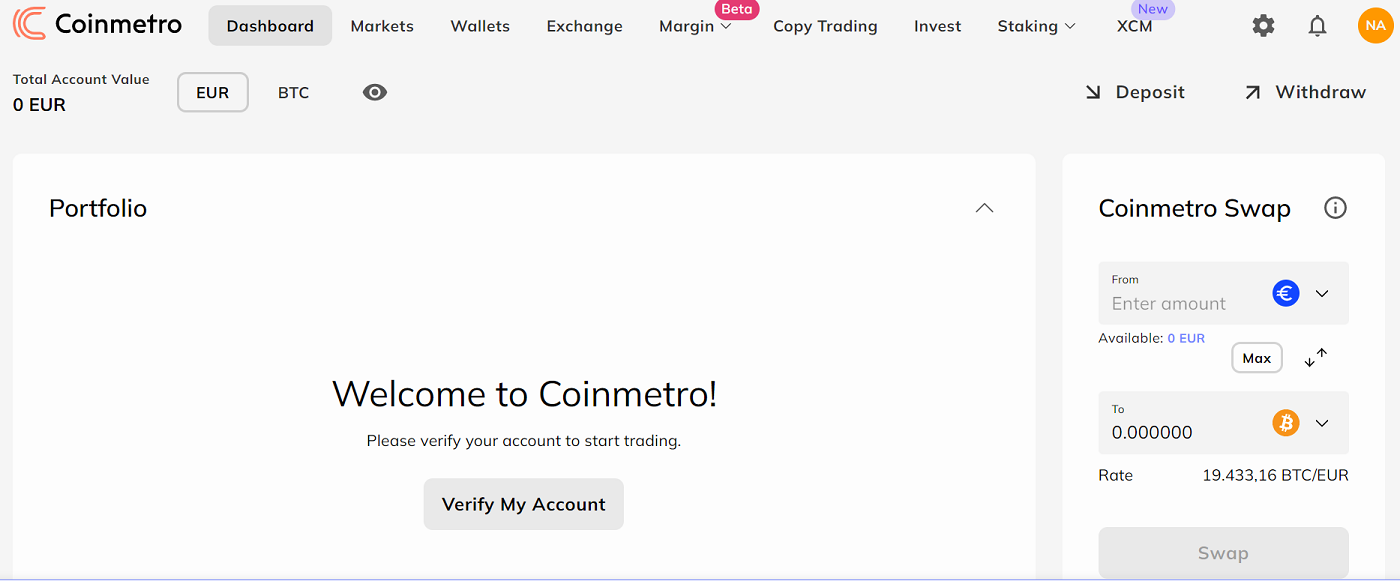Open the notifications bell
The height and width of the screenshot is (581, 1400).
coord(1317,25)
